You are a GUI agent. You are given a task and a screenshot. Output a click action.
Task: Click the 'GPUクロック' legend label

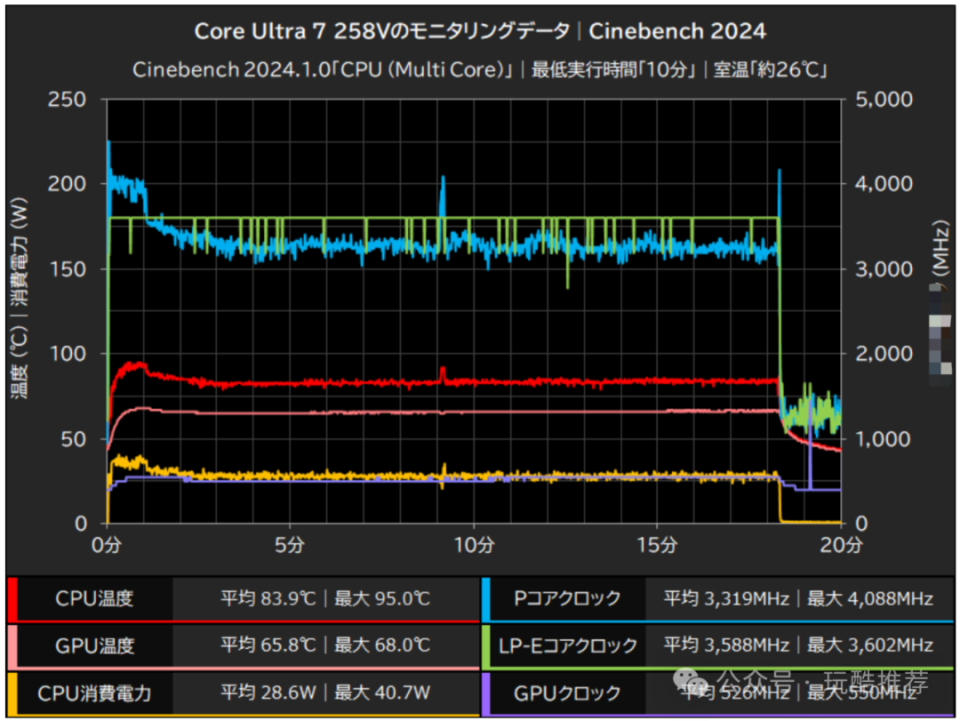568,693
